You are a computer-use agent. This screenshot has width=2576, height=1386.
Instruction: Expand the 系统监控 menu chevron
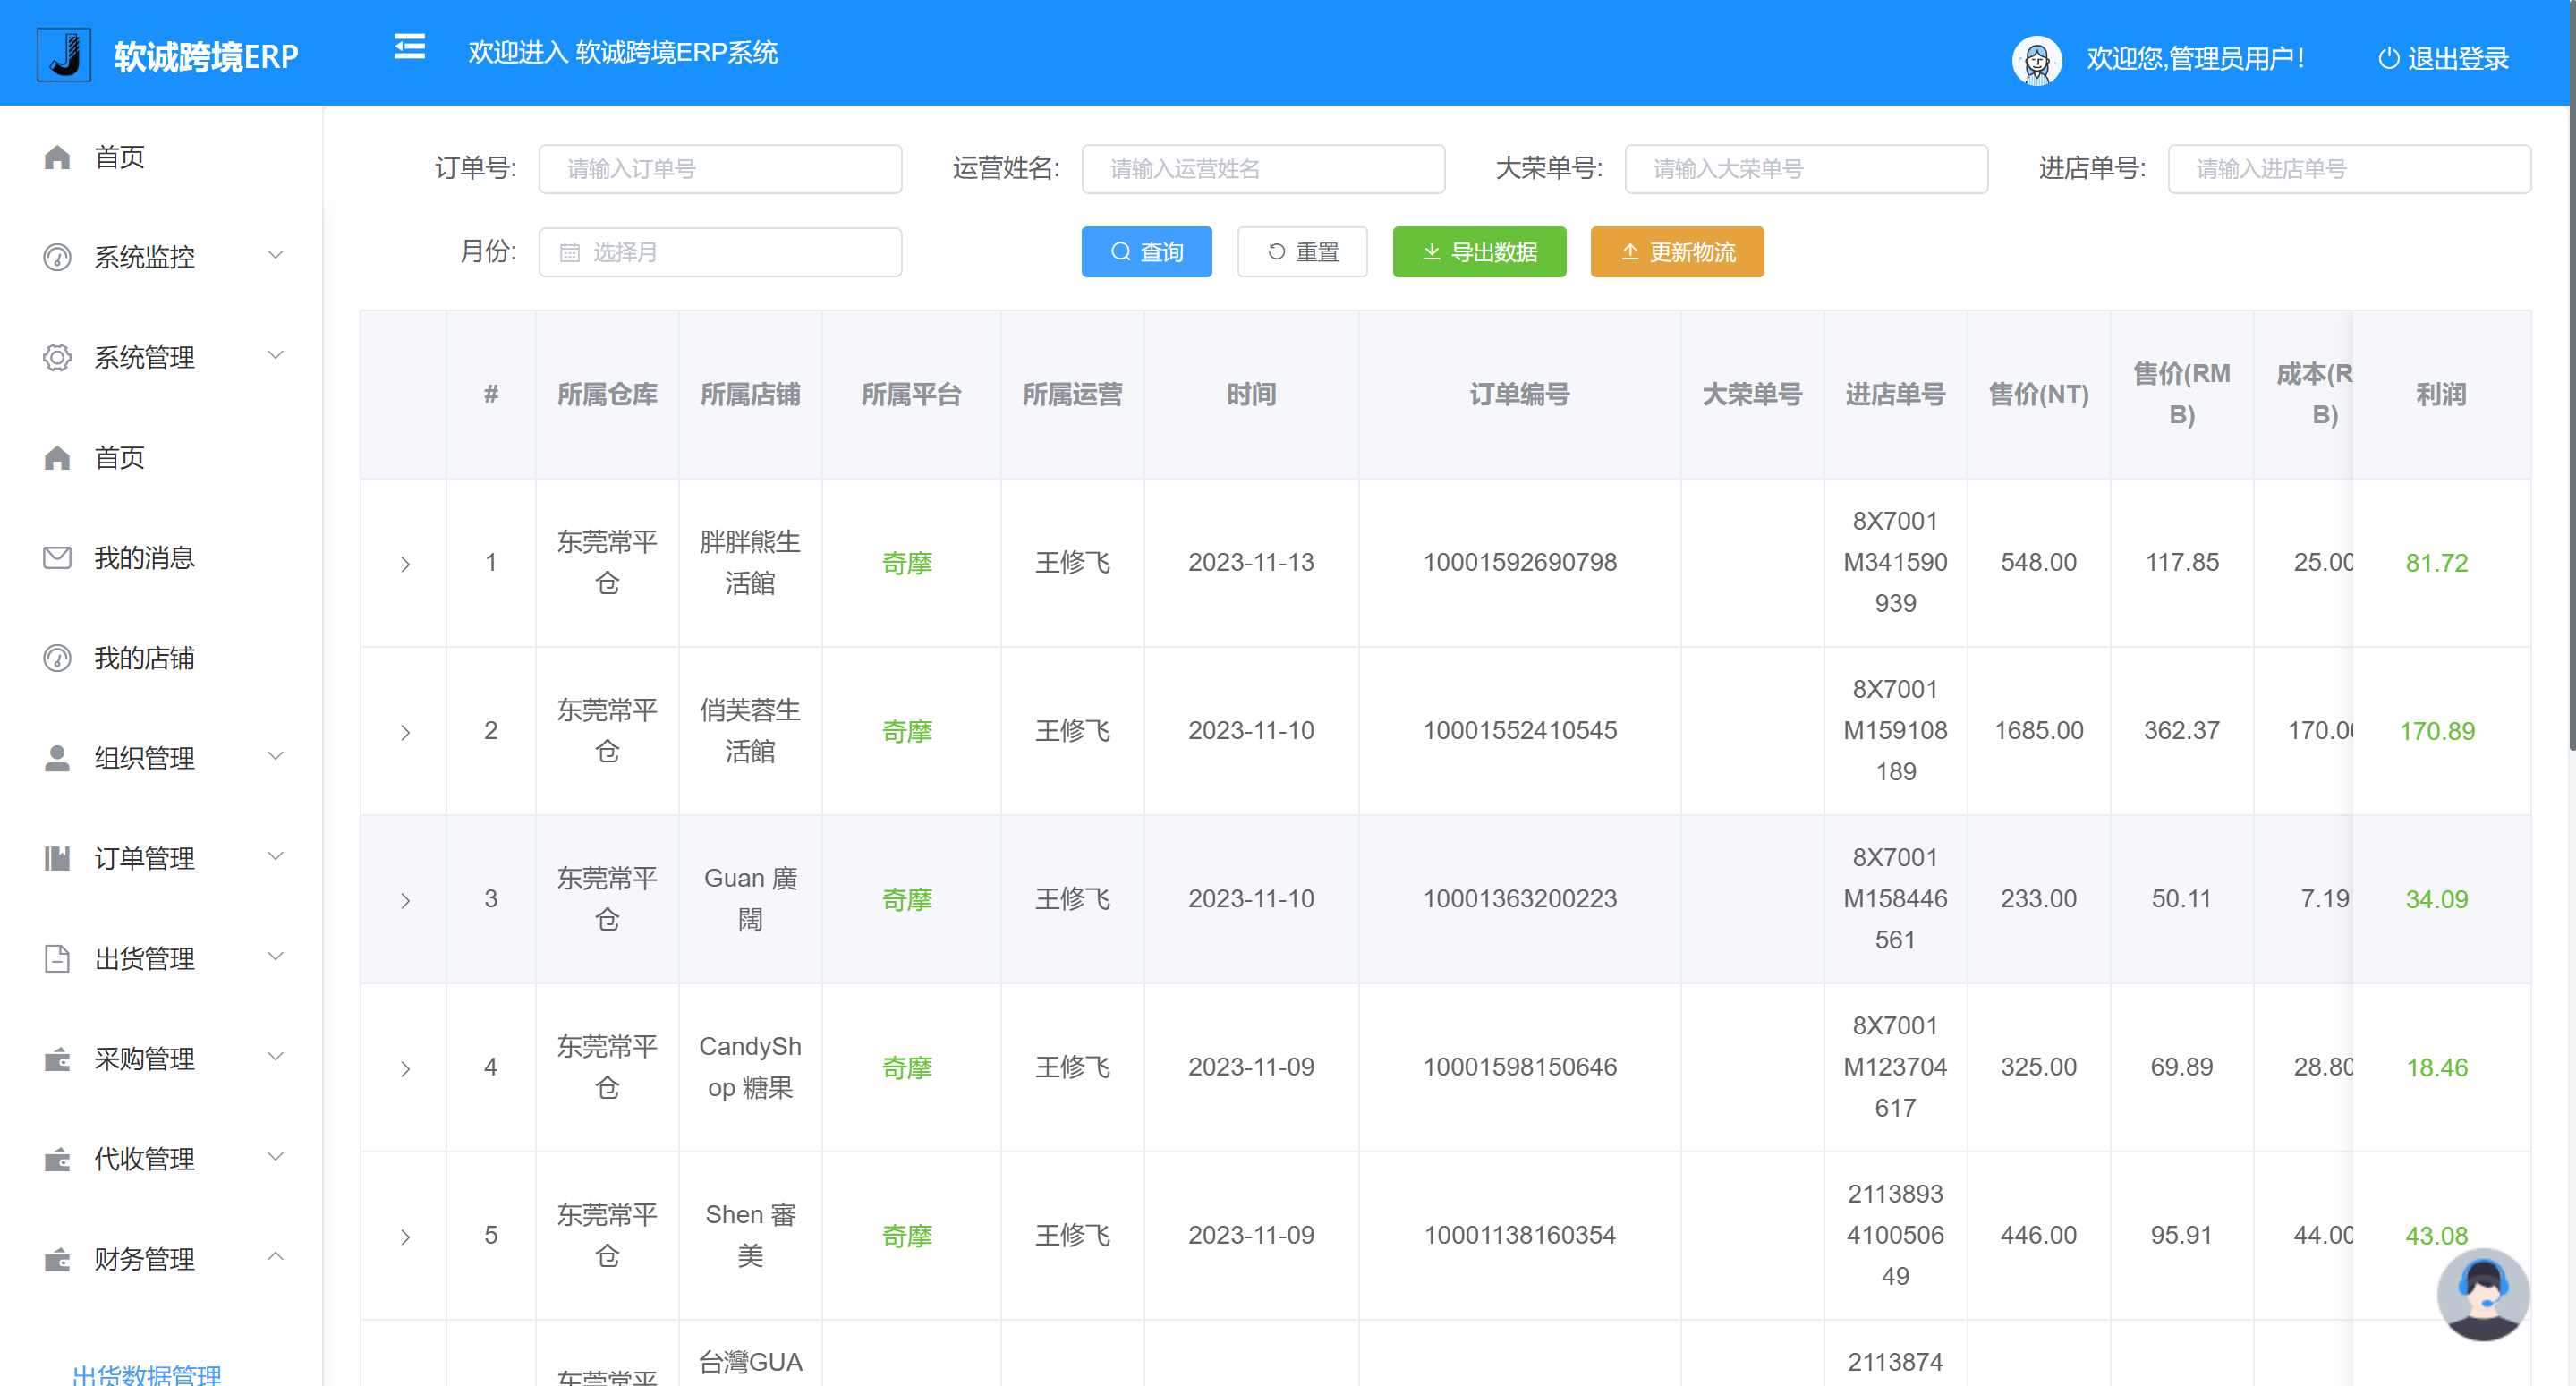(x=276, y=255)
